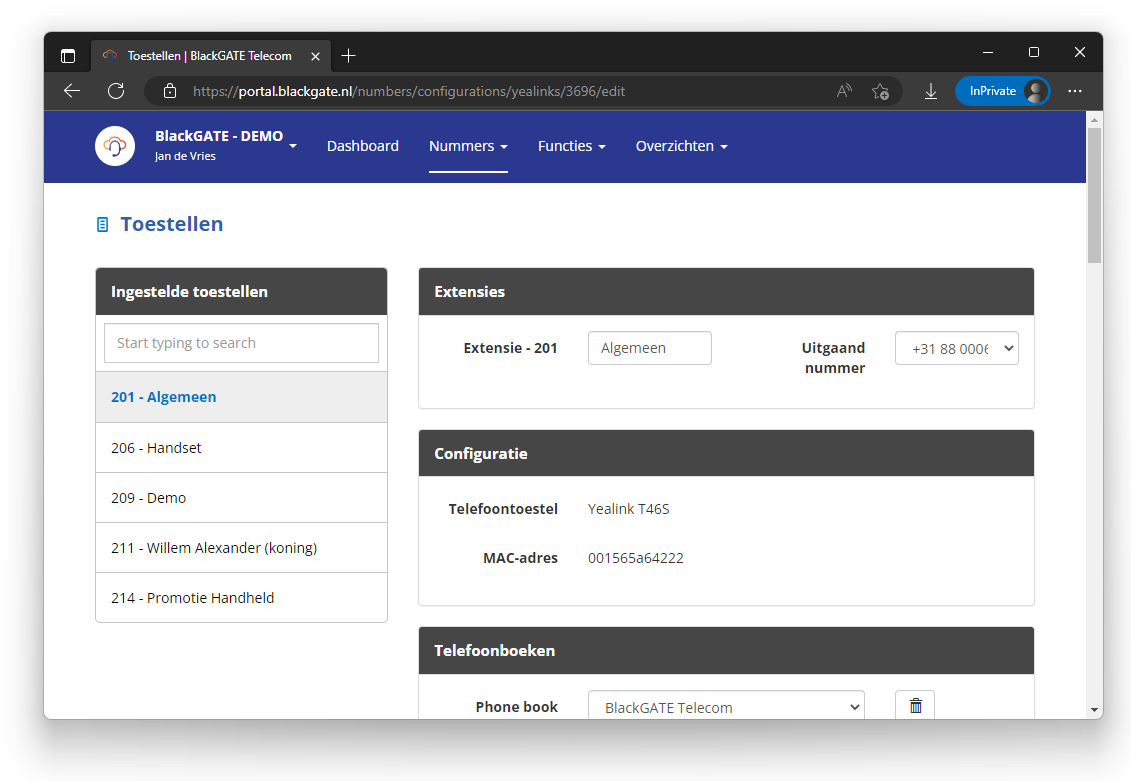Click the InPrivate profile button
Image resolution: width=1131 pixels, height=781 pixels.
point(1002,91)
